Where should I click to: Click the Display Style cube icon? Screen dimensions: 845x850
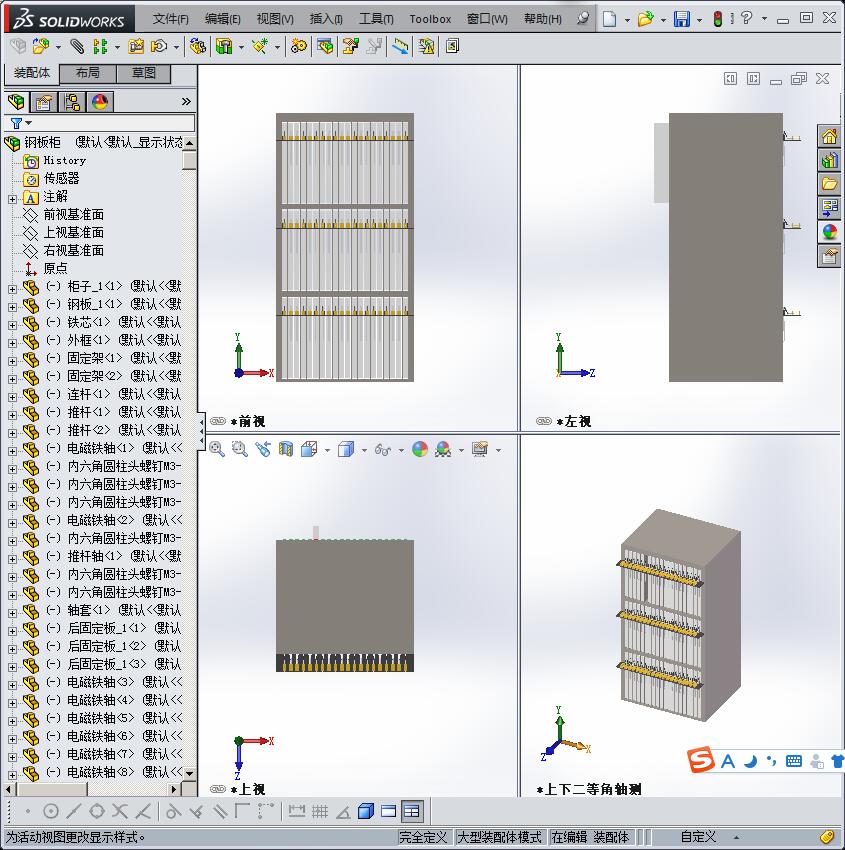pyautogui.click(x=346, y=449)
